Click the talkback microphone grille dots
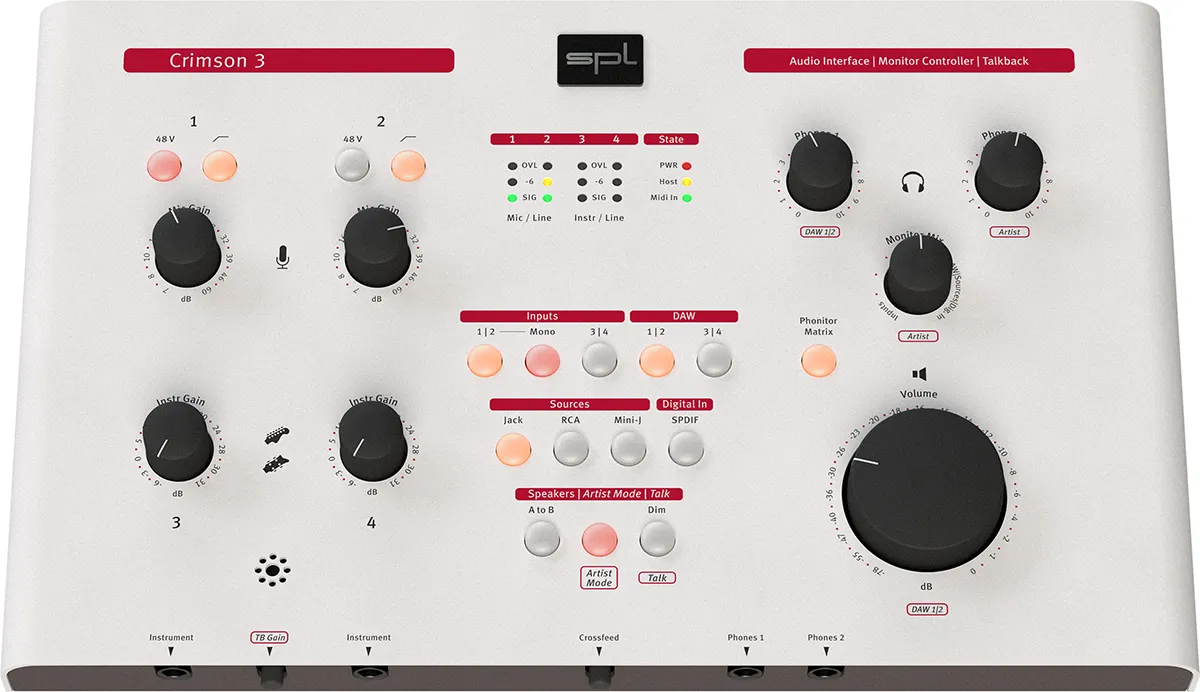Screen dimensions: 1200x692 272,573
